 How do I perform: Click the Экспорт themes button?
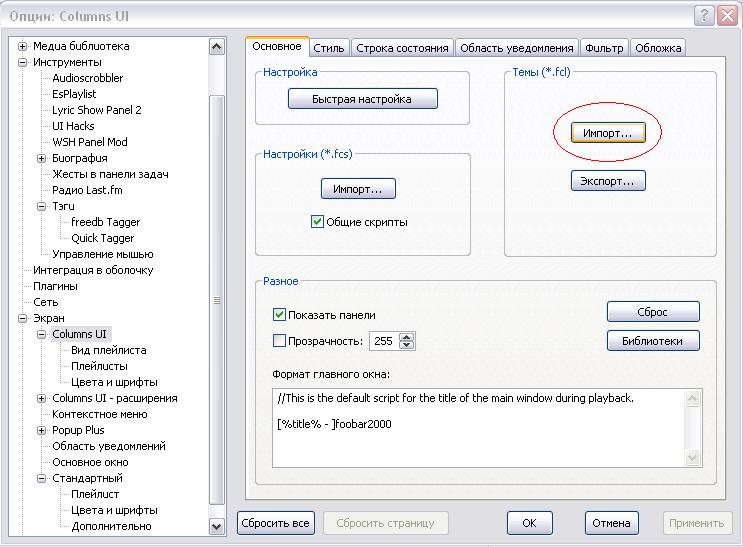[608, 181]
